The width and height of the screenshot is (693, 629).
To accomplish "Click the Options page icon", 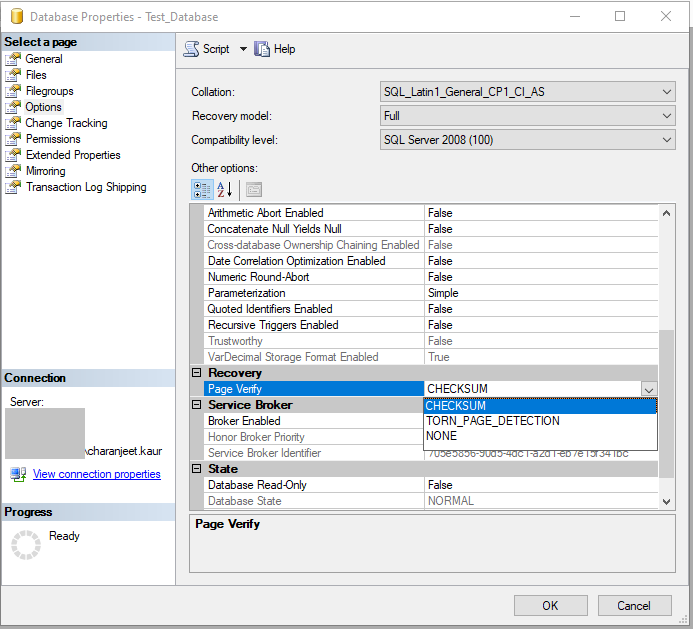I will (x=13, y=107).
